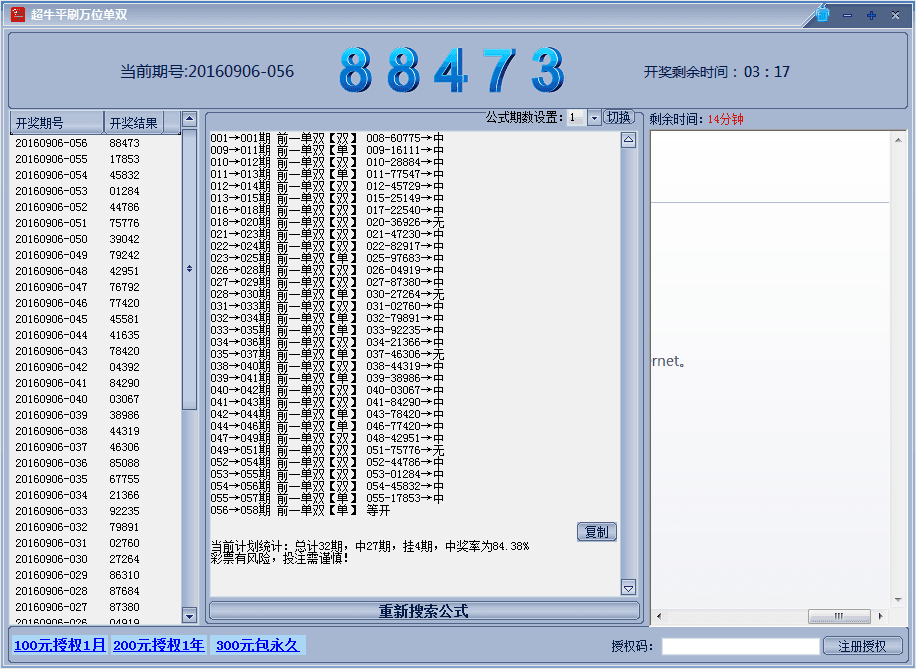Viewport: 916px width, 669px height.
Task: Select row 20160906-045
Action: point(95,319)
